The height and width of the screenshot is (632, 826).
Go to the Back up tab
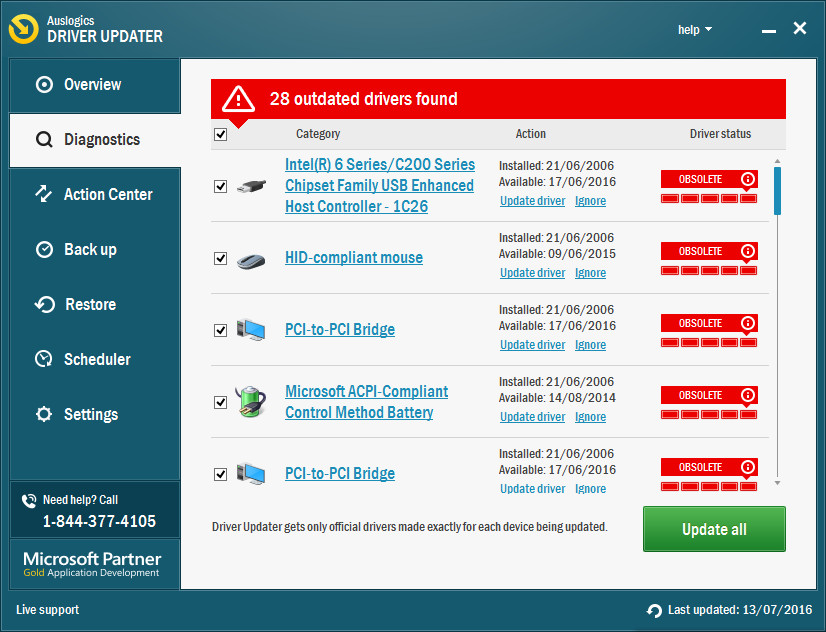95,250
